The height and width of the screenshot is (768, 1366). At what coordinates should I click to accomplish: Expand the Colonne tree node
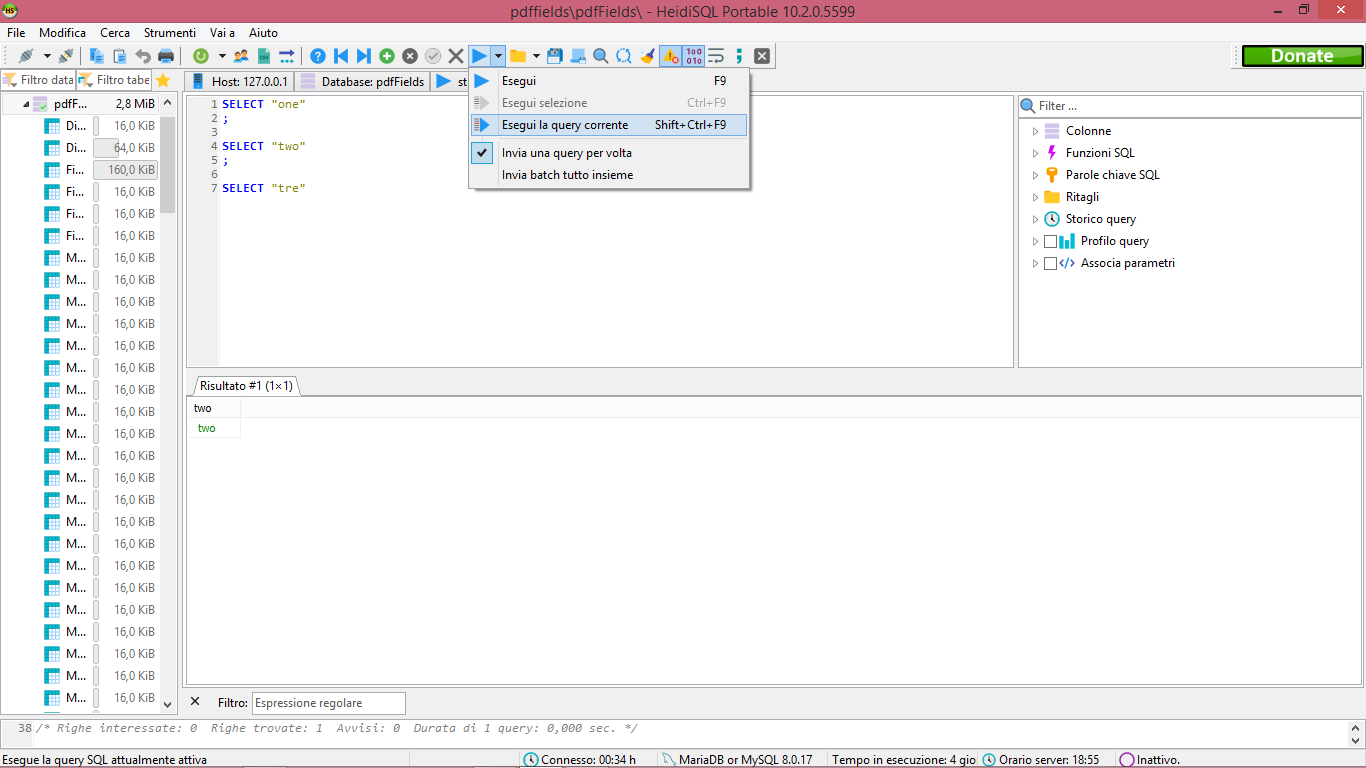coord(1035,131)
